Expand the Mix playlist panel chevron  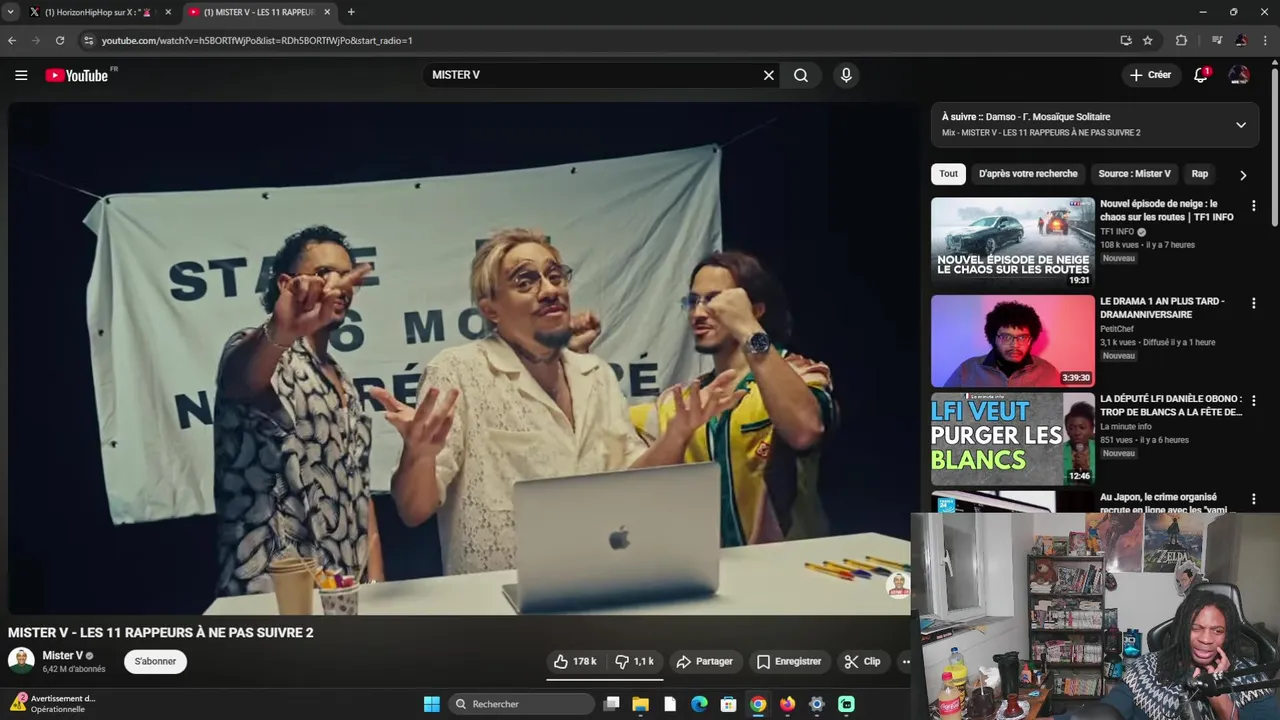click(1241, 125)
